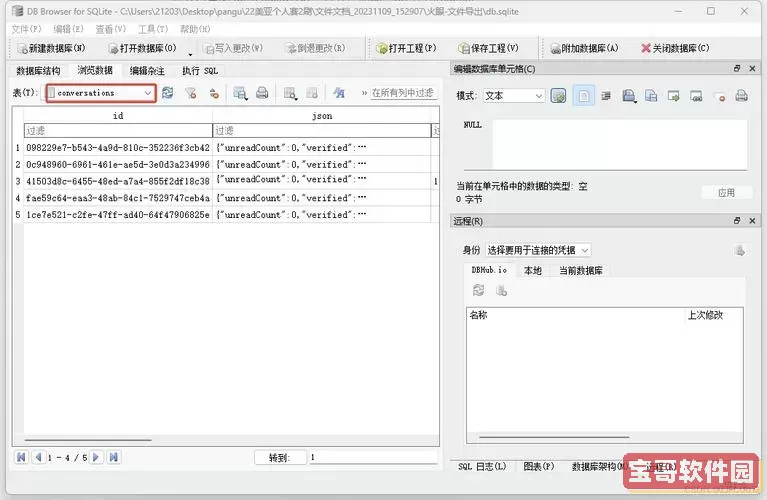Open the 编辑(E) menu
The width and height of the screenshot is (767, 500).
pyautogui.click(x=68, y=29)
